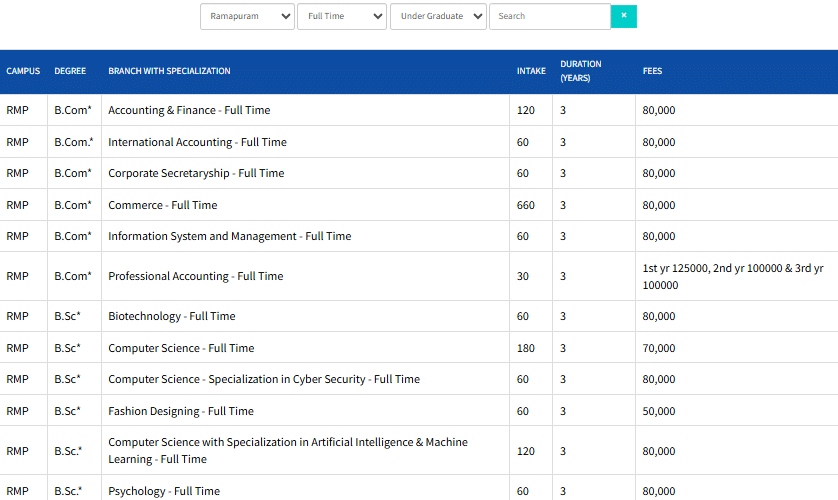This screenshot has height=500, width=838.
Task: Select International Accounting - Full Time entry
Action: (197, 142)
